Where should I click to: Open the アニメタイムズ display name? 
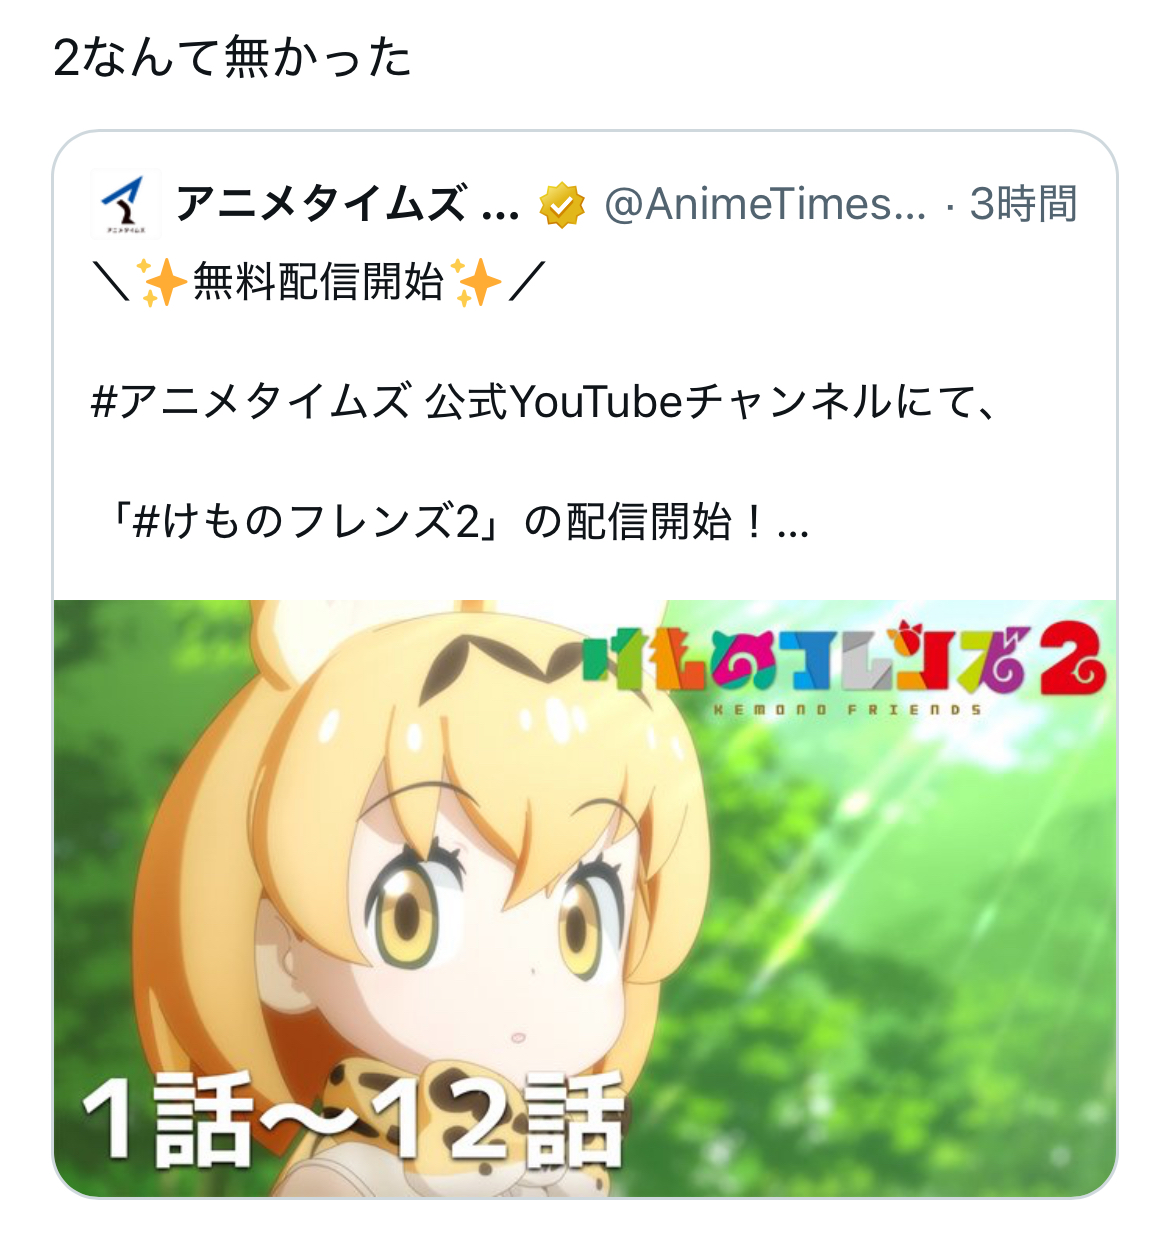point(347,204)
